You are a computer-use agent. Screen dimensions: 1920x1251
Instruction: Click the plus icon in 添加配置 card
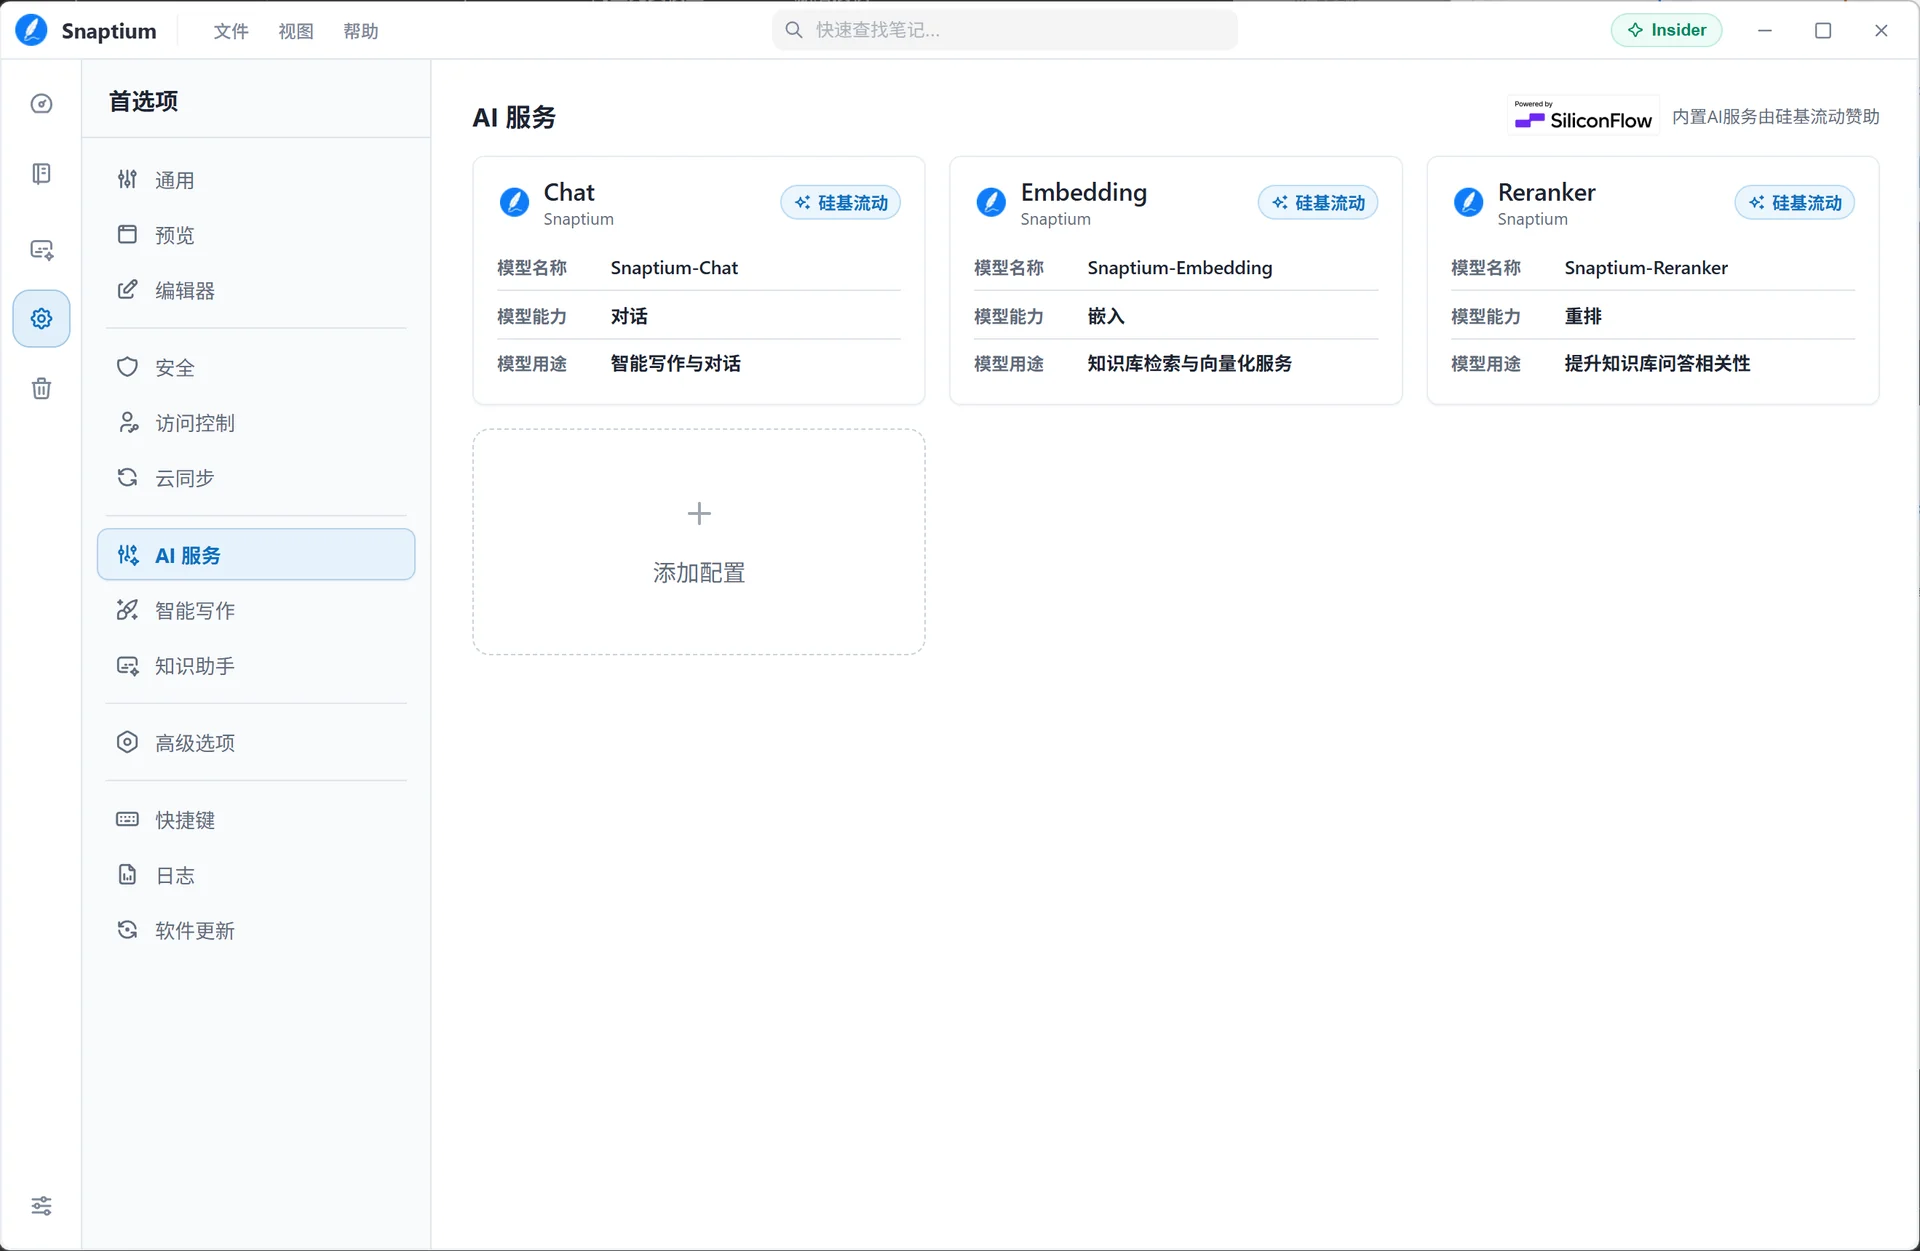pyautogui.click(x=699, y=514)
